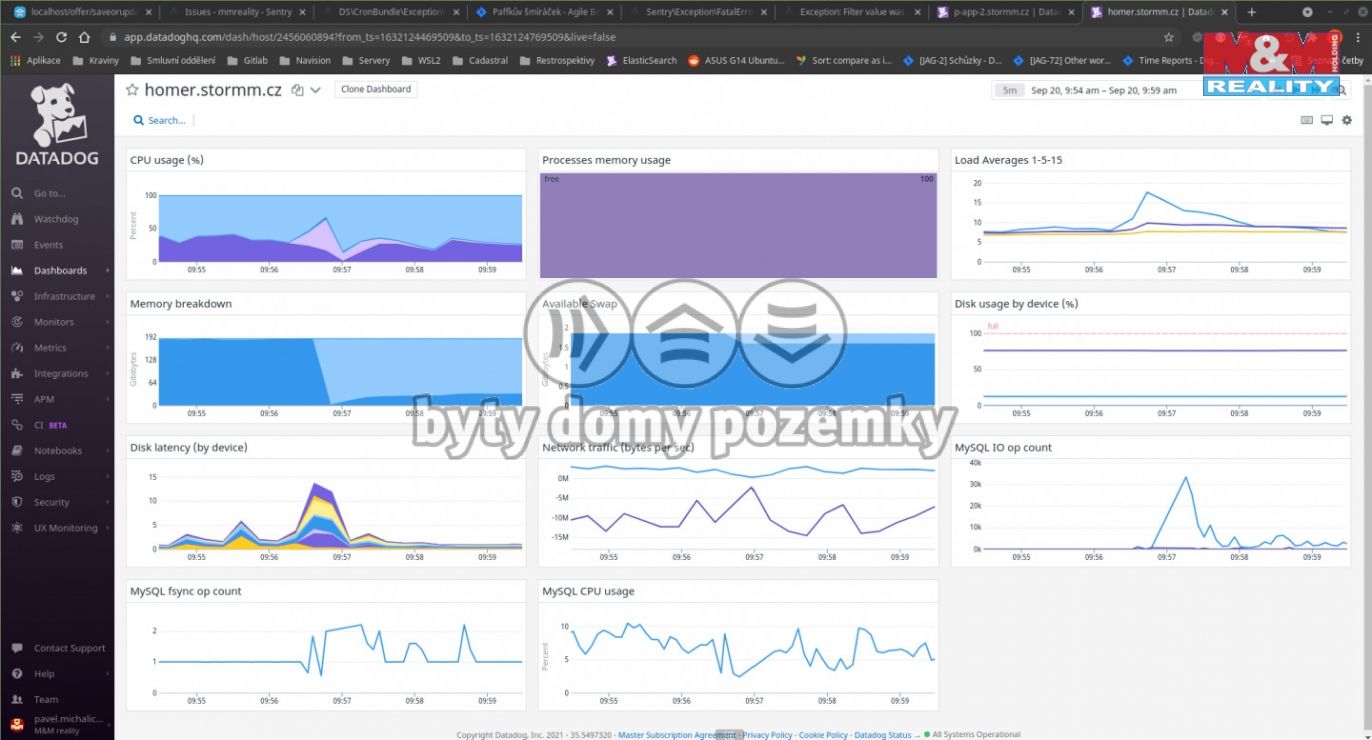Click the Clone Dashboard button
This screenshot has width=1372, height=740.
tap(375, 89)
